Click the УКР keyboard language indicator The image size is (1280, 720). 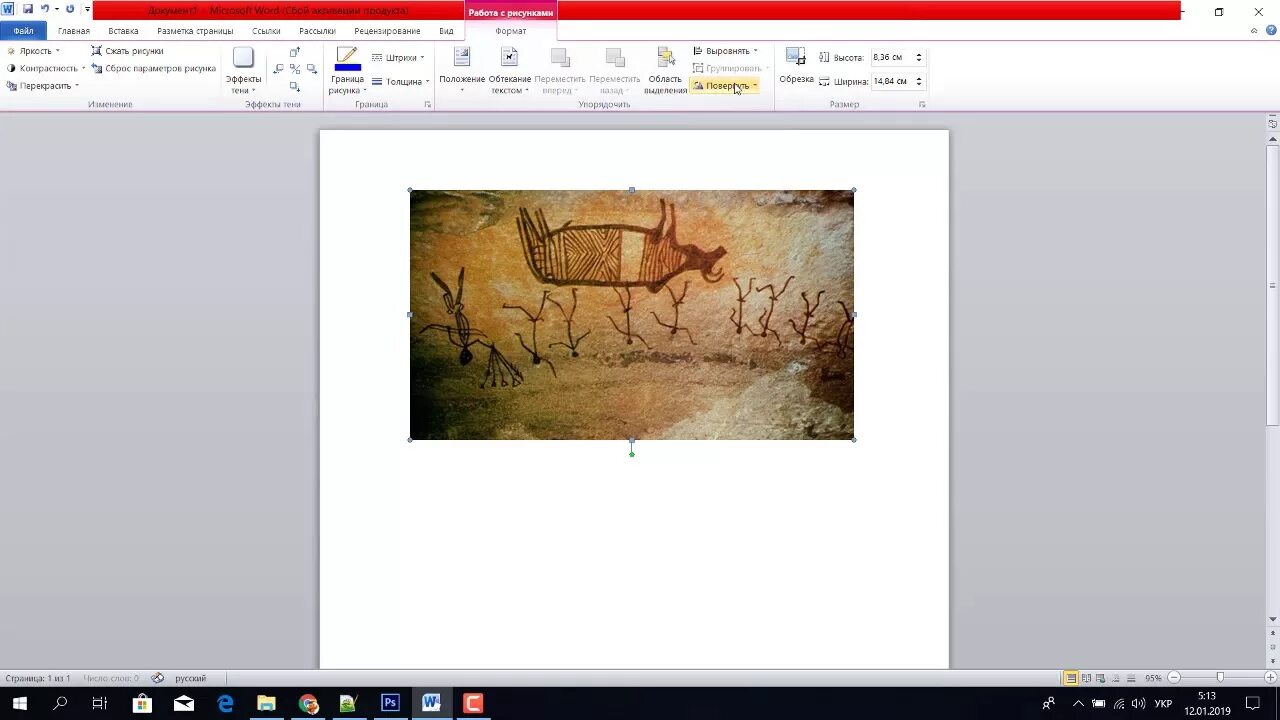(1163, 704)
